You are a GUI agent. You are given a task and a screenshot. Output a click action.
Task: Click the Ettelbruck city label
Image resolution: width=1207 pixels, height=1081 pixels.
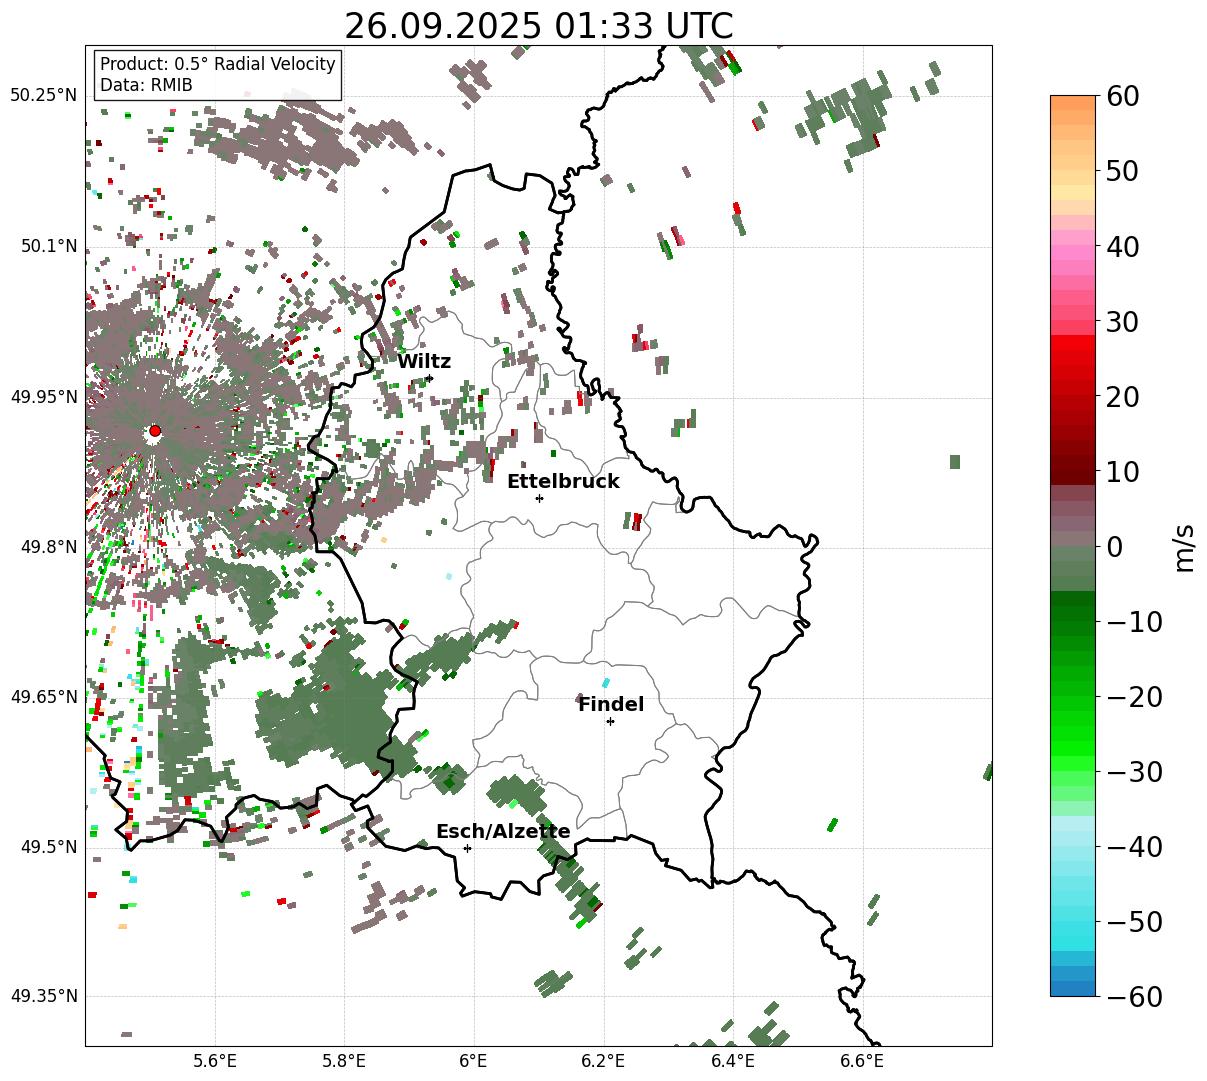click(563, 482)
